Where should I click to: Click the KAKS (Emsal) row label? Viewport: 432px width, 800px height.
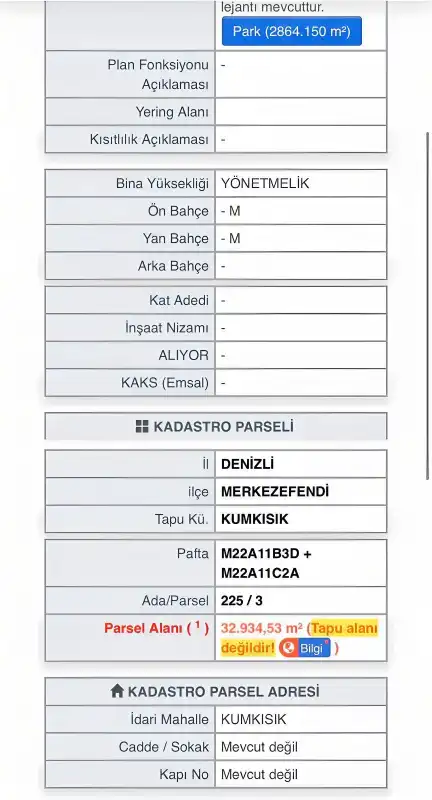pos(165,383)
